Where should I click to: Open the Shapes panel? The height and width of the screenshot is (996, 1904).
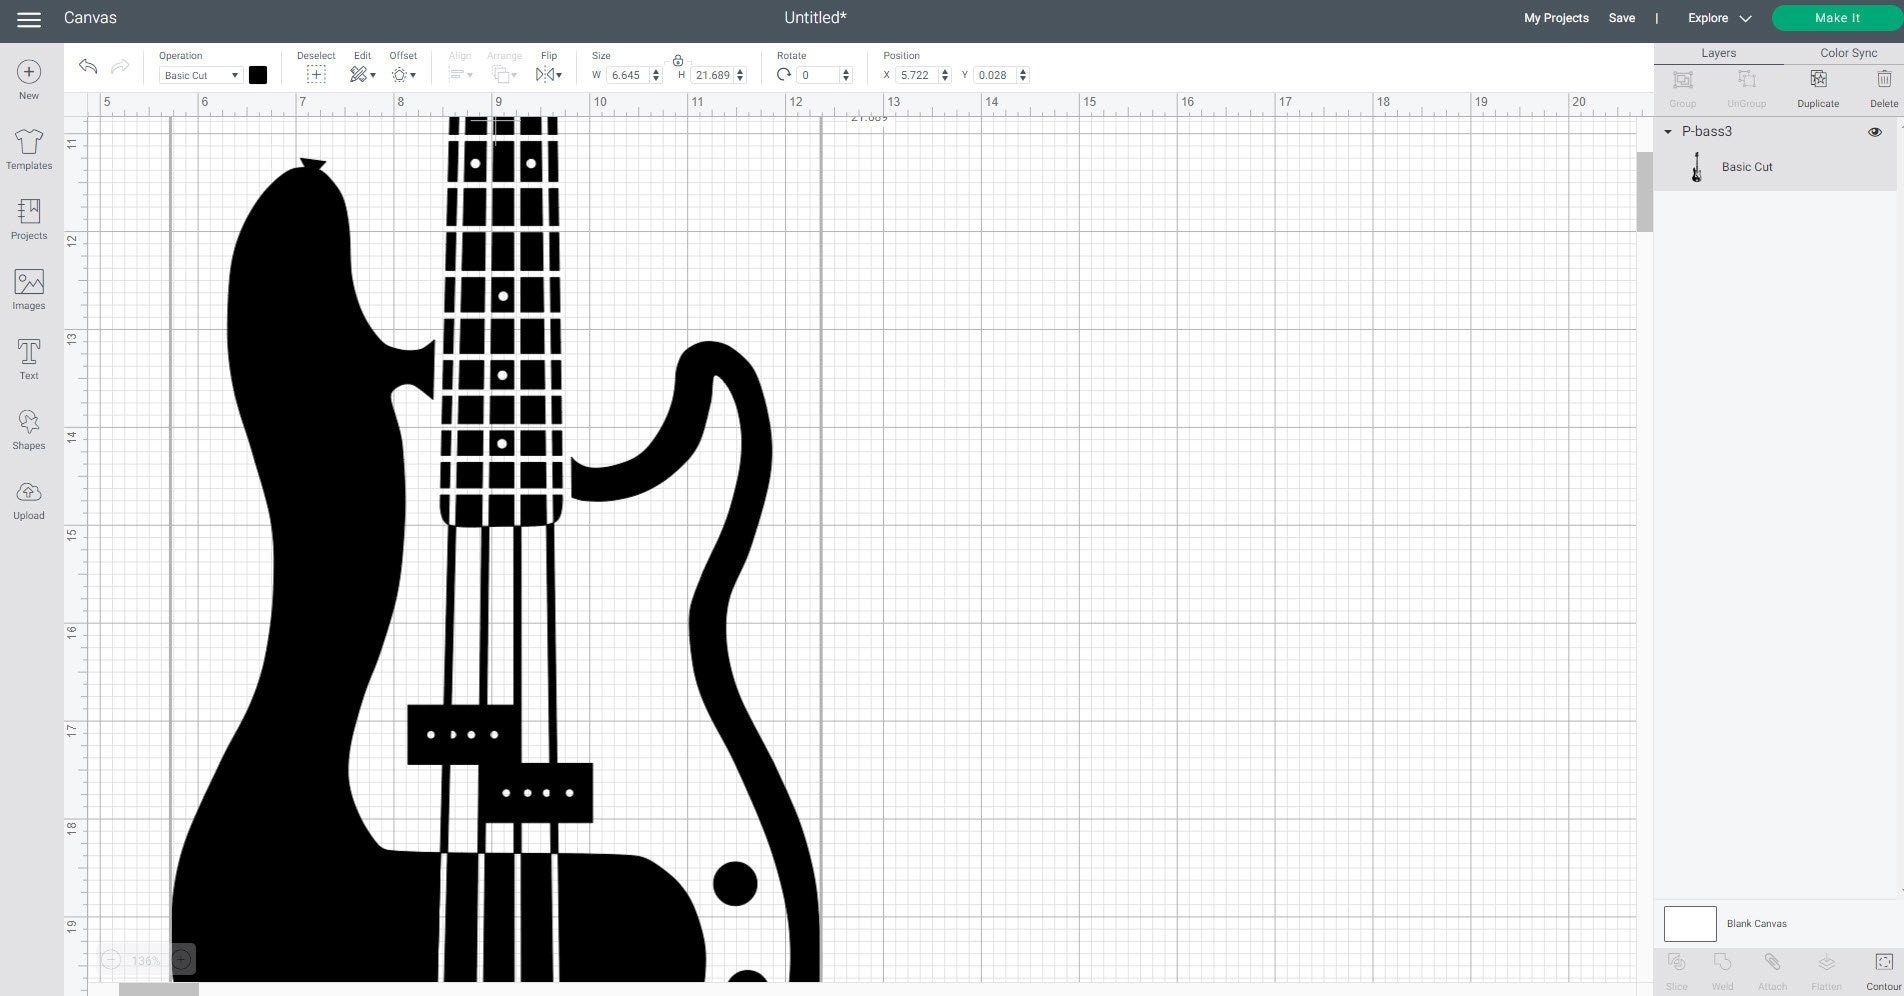point(28,427)
